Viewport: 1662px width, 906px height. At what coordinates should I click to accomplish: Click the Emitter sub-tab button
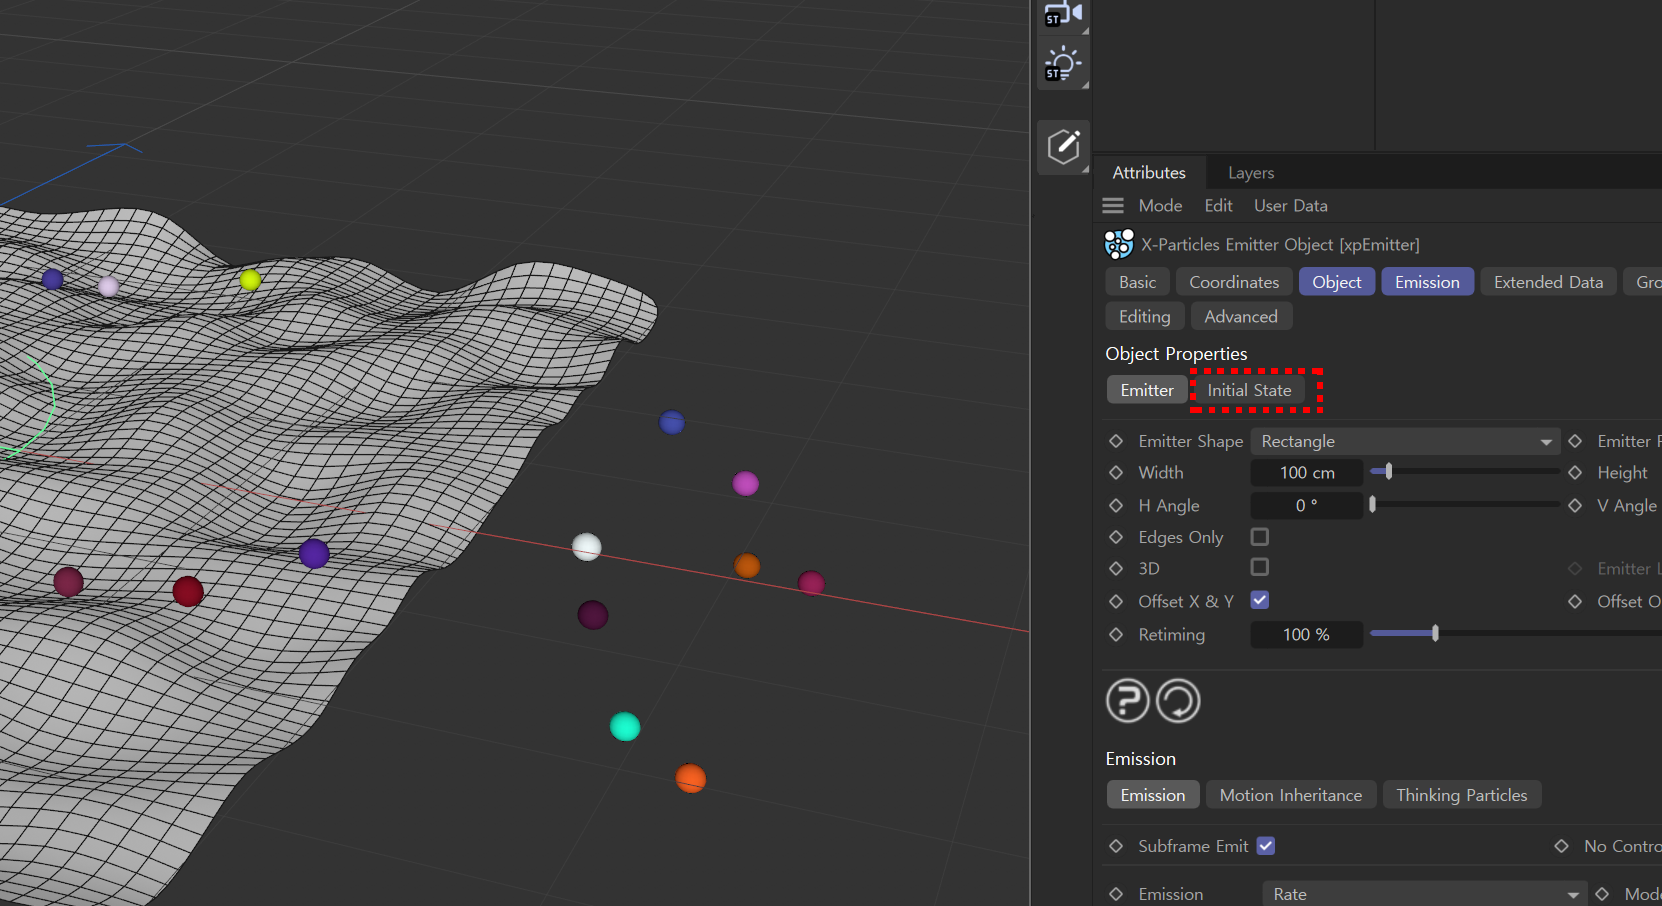[1147, 390]
